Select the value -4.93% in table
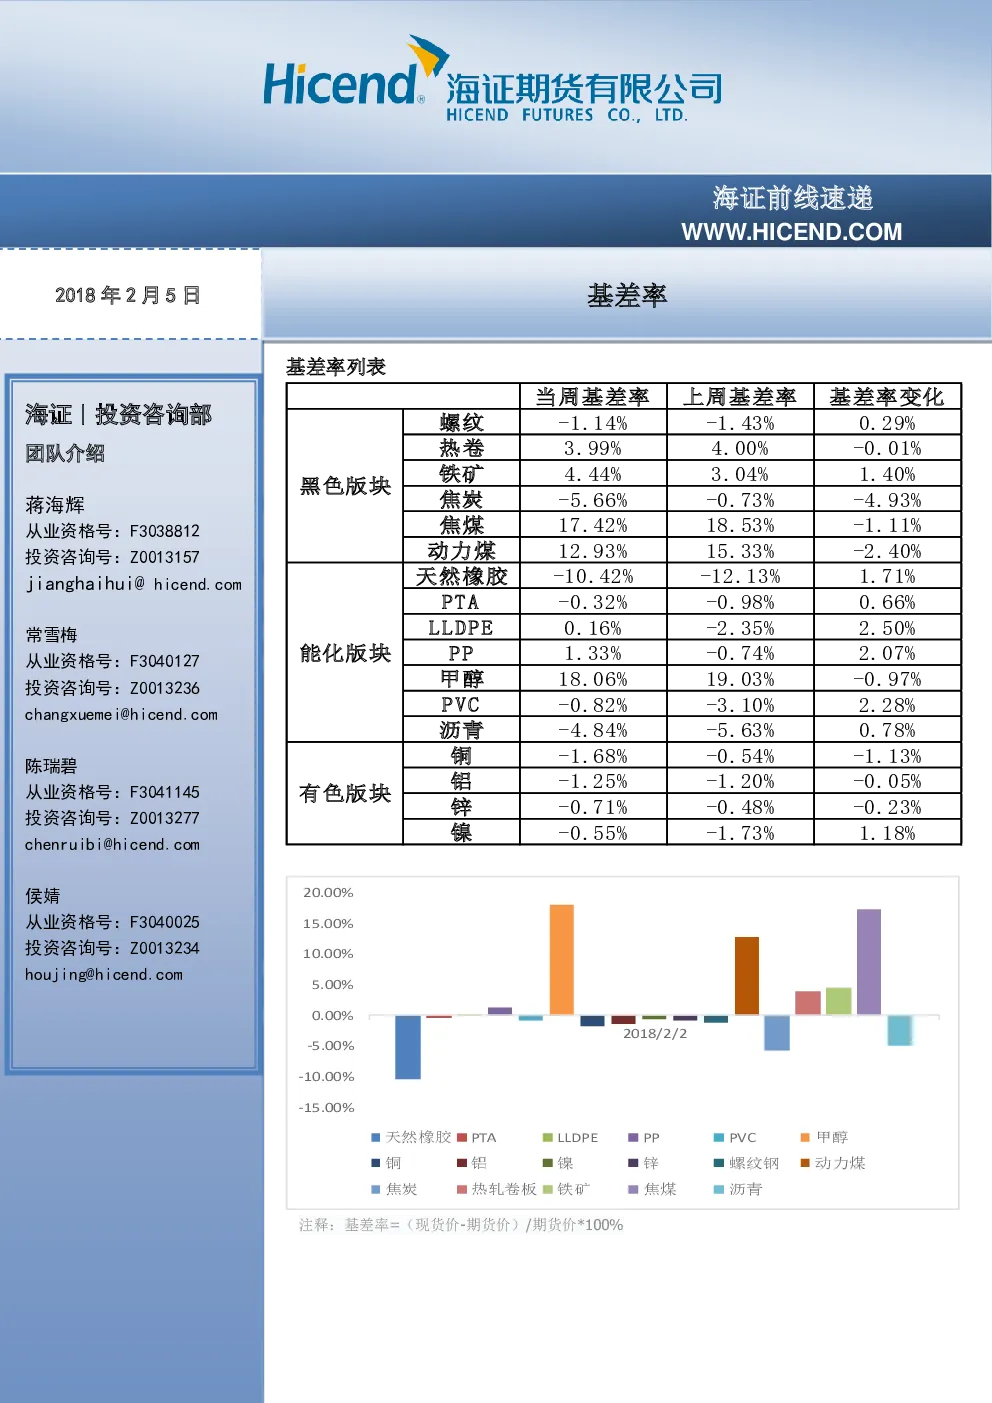 (x=887, y=500)
